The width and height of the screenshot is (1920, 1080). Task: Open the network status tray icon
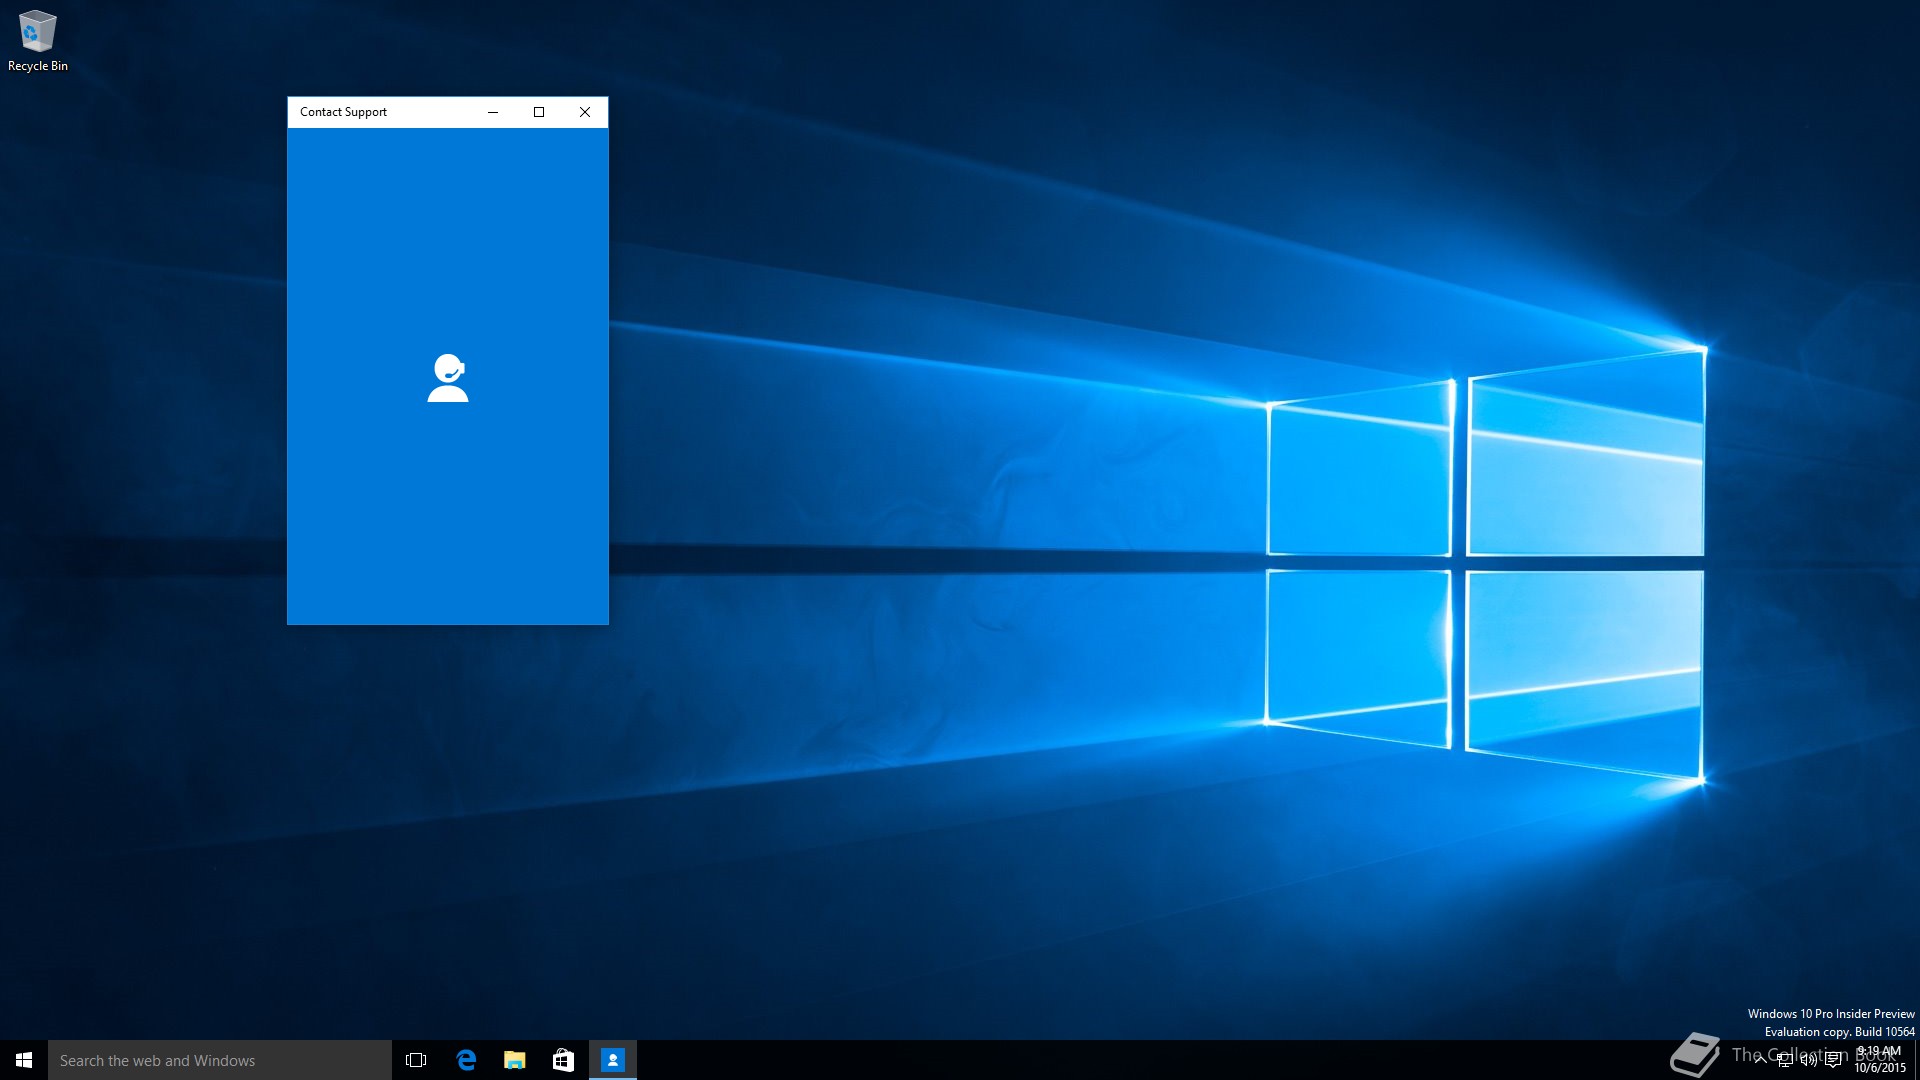point(1785,1060)
